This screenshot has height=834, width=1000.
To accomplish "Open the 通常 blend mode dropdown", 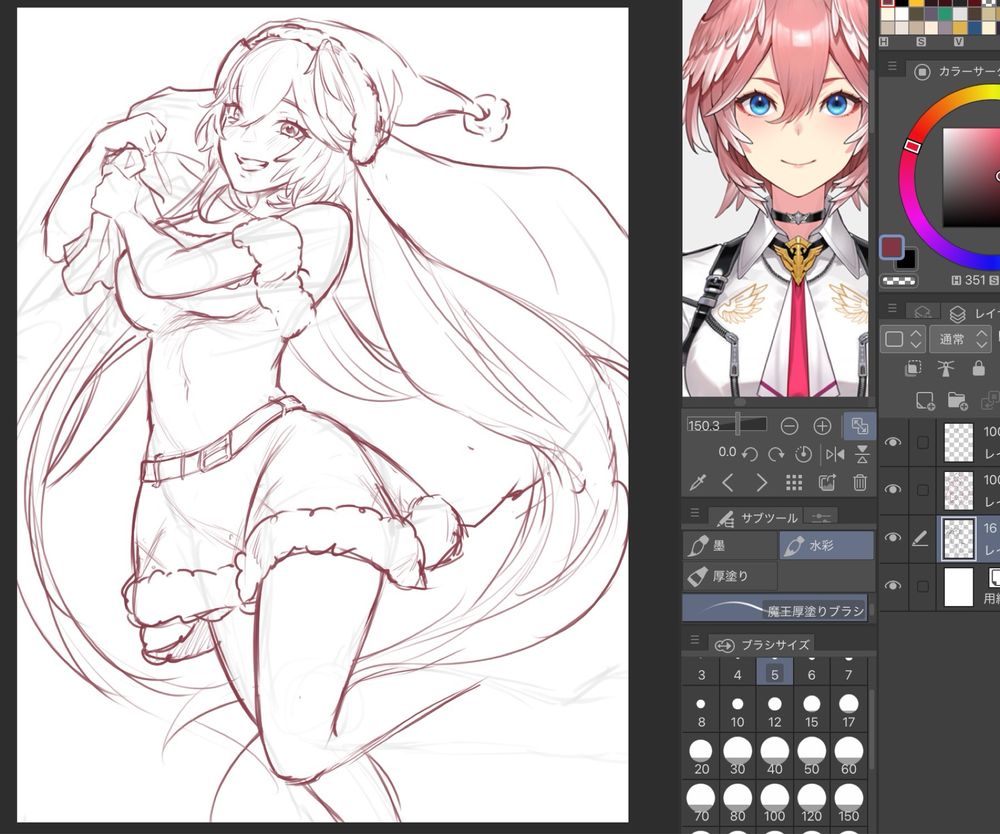I will (959, 339).
